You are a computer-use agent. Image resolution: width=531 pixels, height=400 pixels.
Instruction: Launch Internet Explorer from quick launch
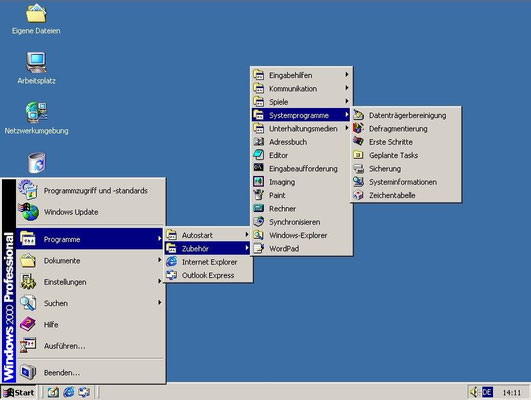pyautogui.click(x=69, y=392)
